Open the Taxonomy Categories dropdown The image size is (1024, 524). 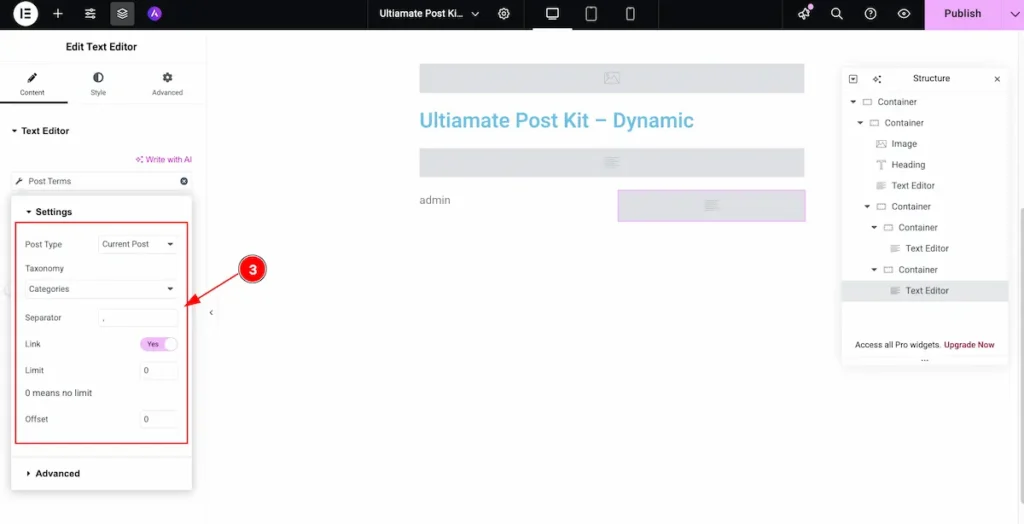101,289
